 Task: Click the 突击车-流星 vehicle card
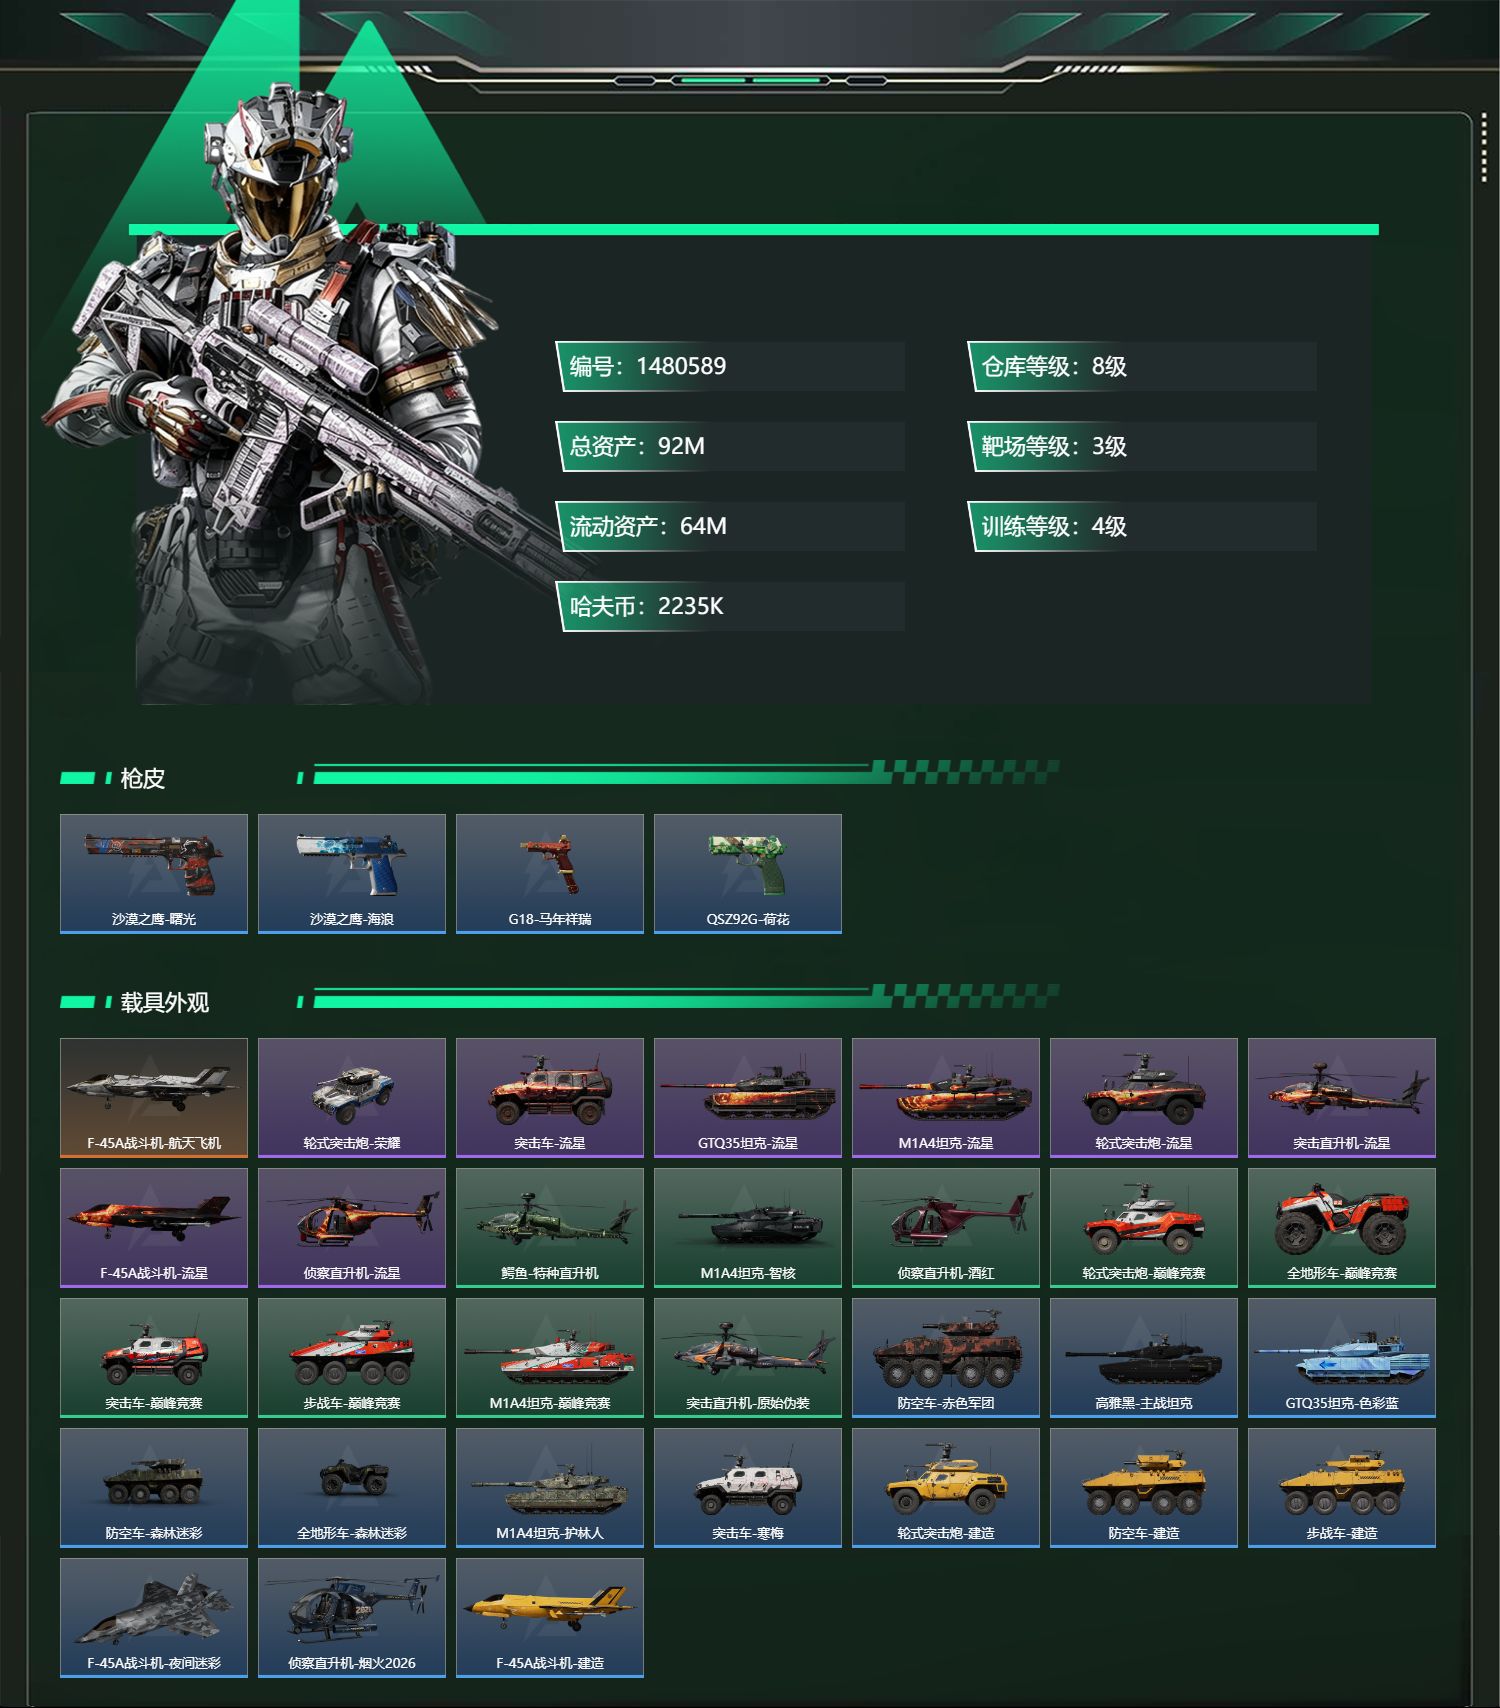tap(550, 1098)
